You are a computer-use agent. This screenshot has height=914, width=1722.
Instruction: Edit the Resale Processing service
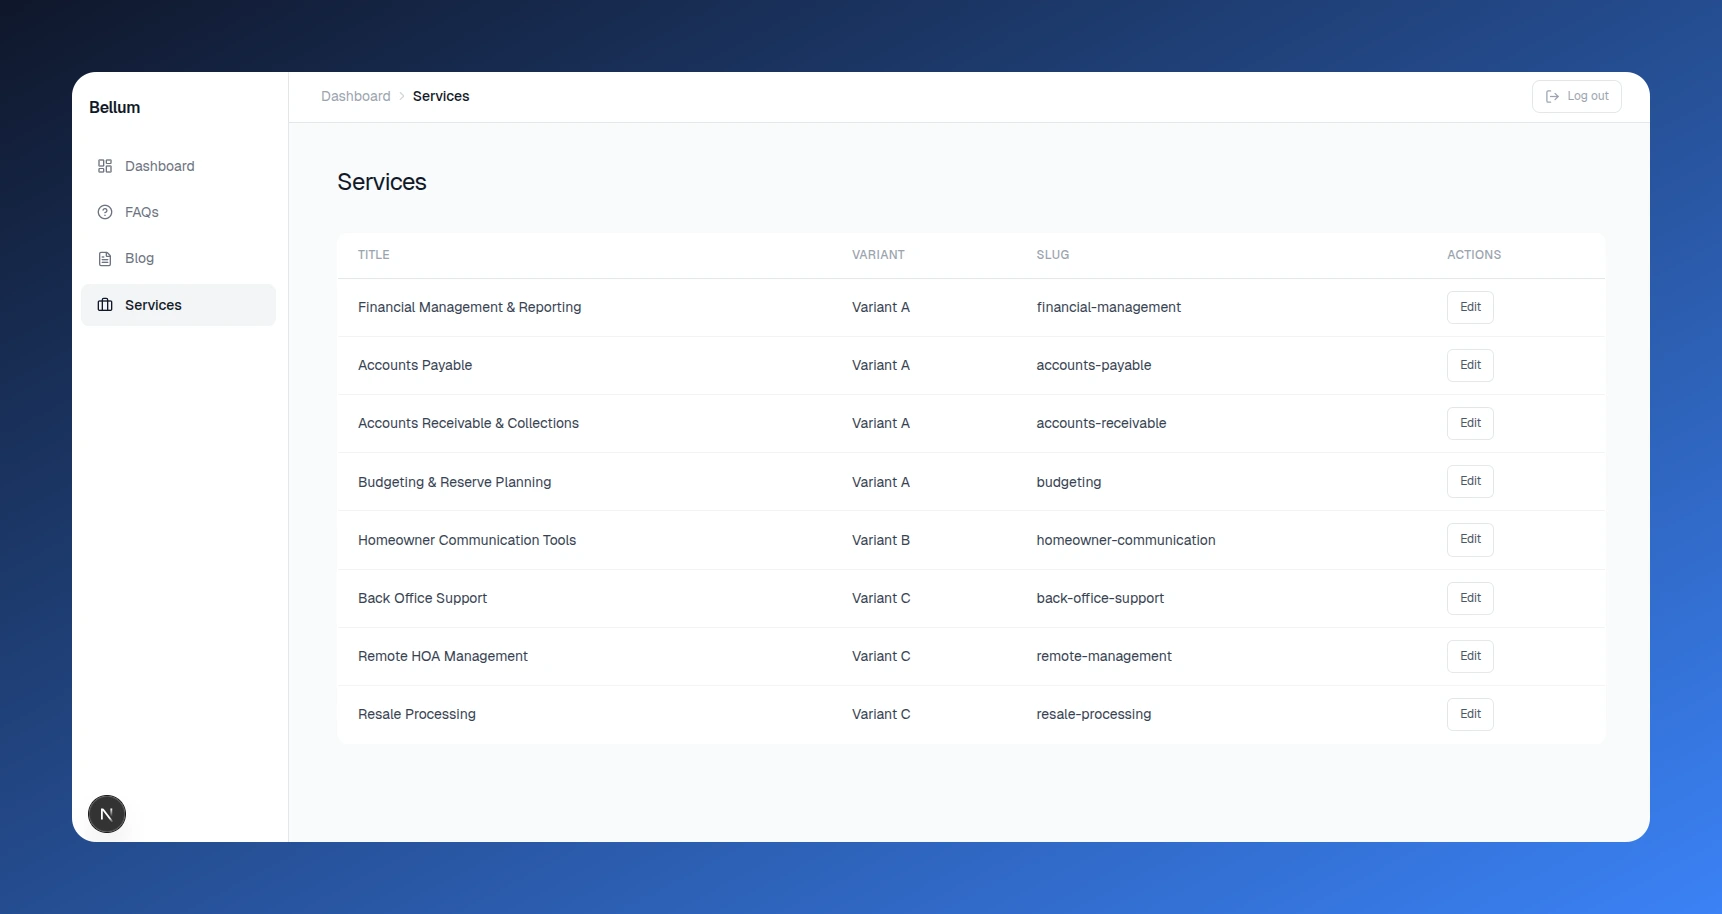click(x=1470, y=714)
